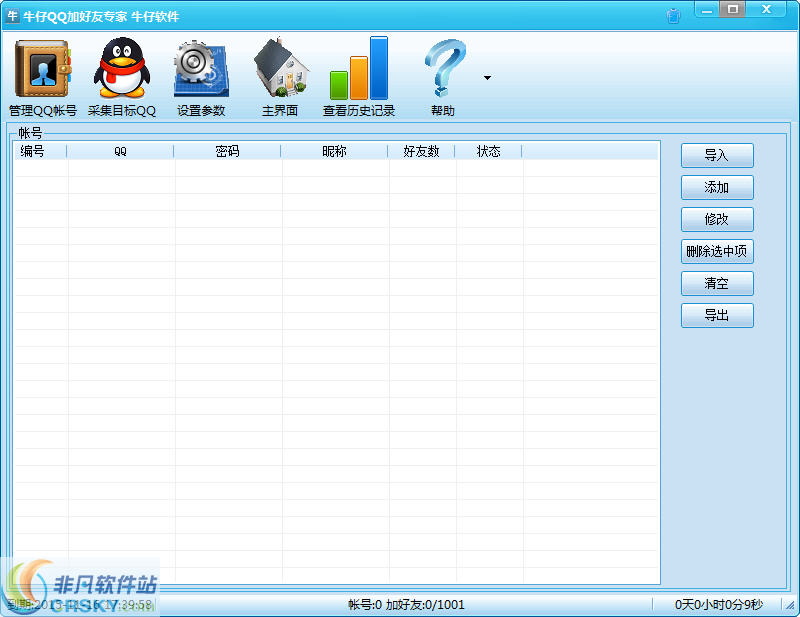Click the resize grip in status bar corner
Image resolution: width=800 pixels, height=617 pixels.
790,605
